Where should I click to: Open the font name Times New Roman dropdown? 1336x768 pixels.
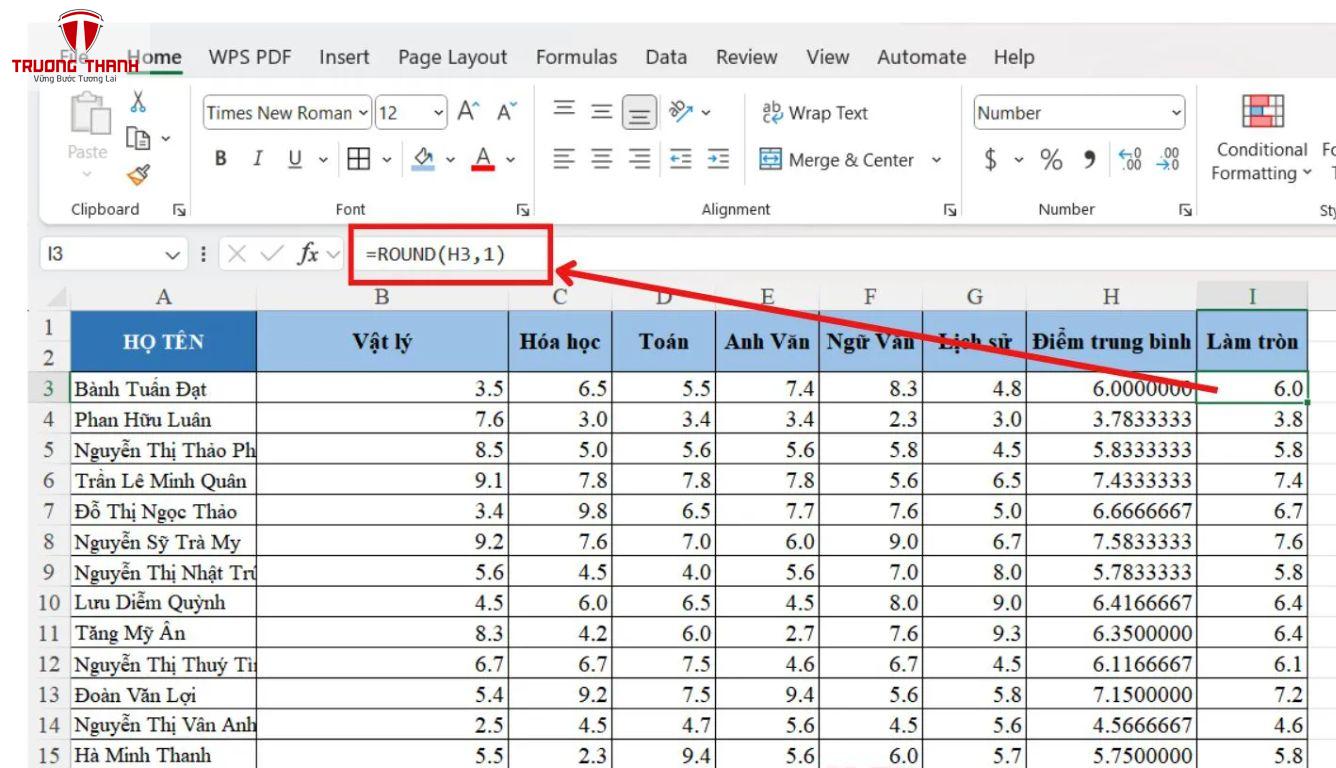click(363, 113)
